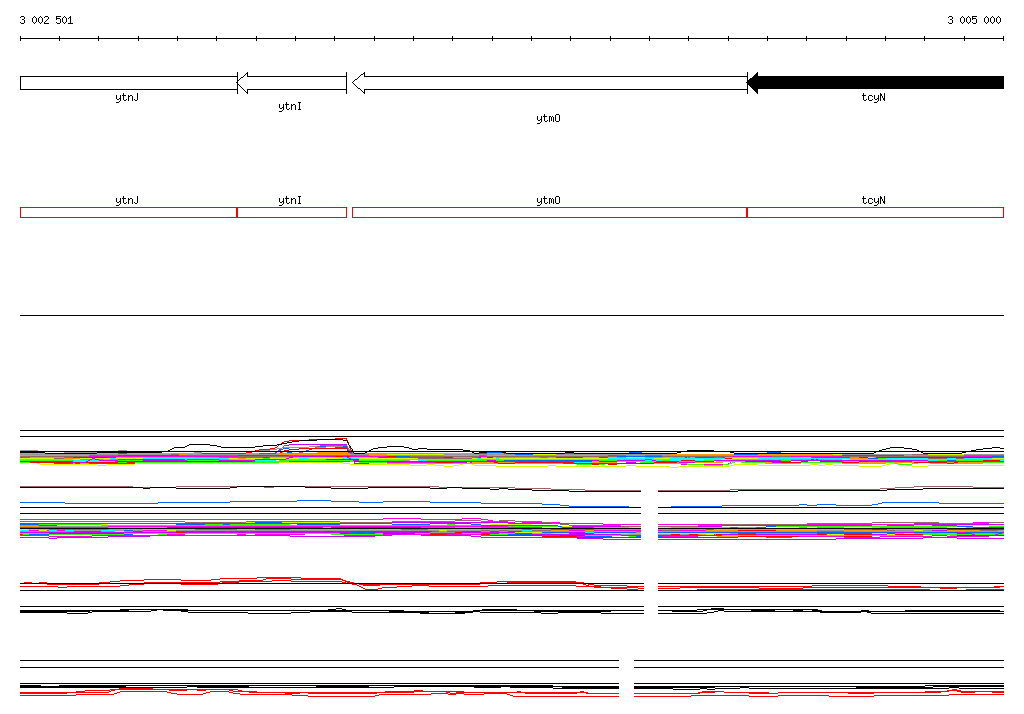Click the red ytnI segment box

(292, 212)
